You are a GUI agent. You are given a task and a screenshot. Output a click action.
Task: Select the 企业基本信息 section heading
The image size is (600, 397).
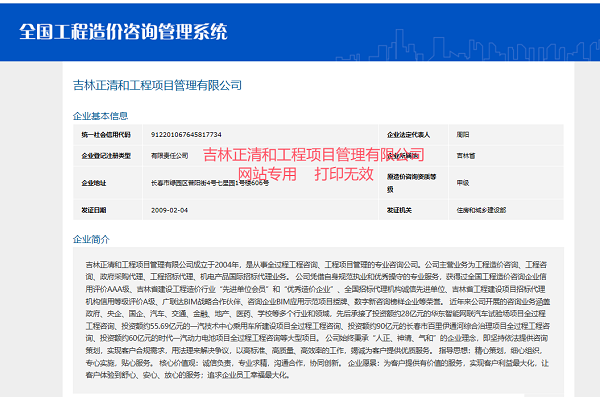click(100, 116)
